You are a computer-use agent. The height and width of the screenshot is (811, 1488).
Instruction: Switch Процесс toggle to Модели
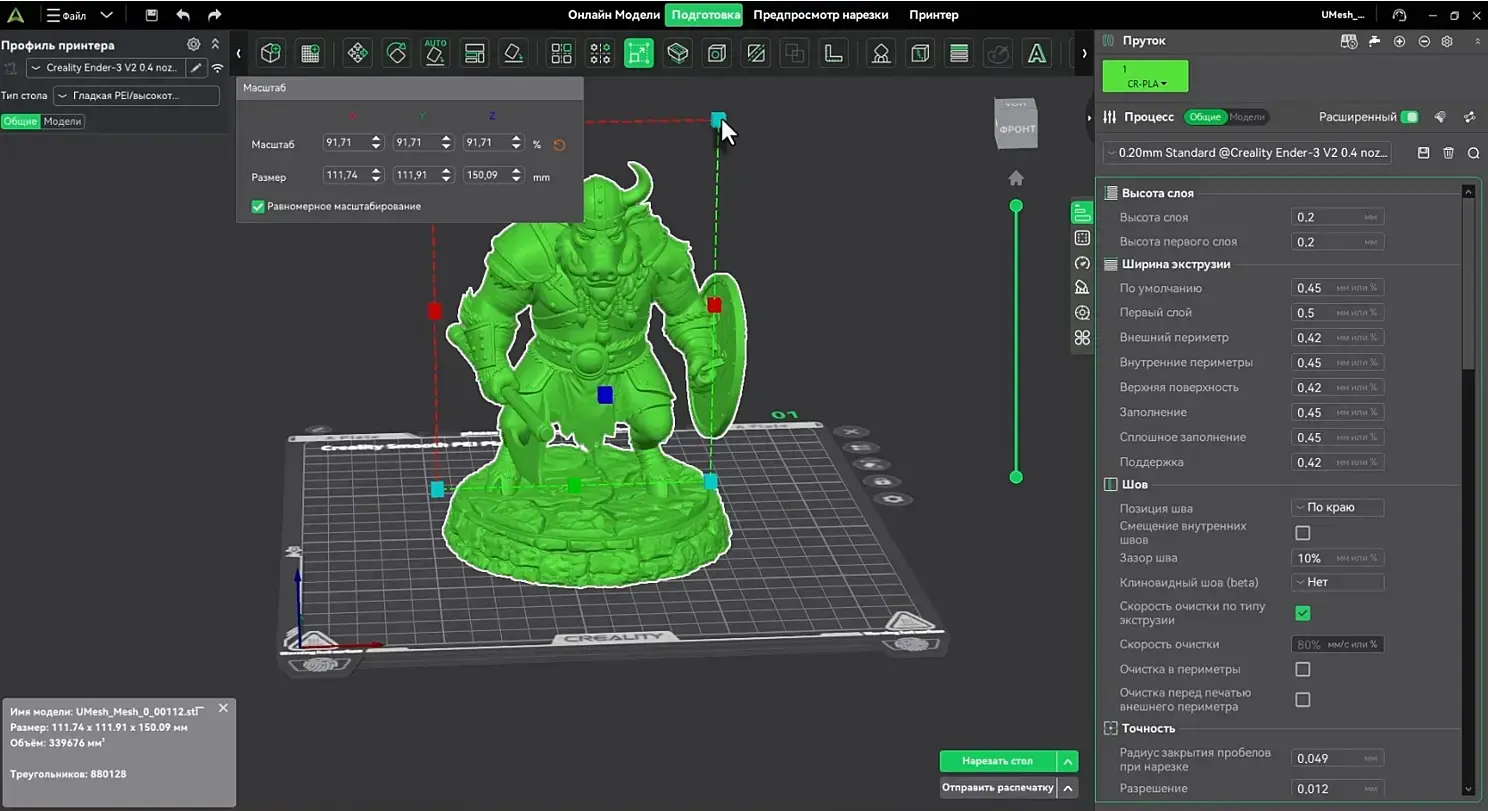pyautogui.click(x=1247, y=117)
